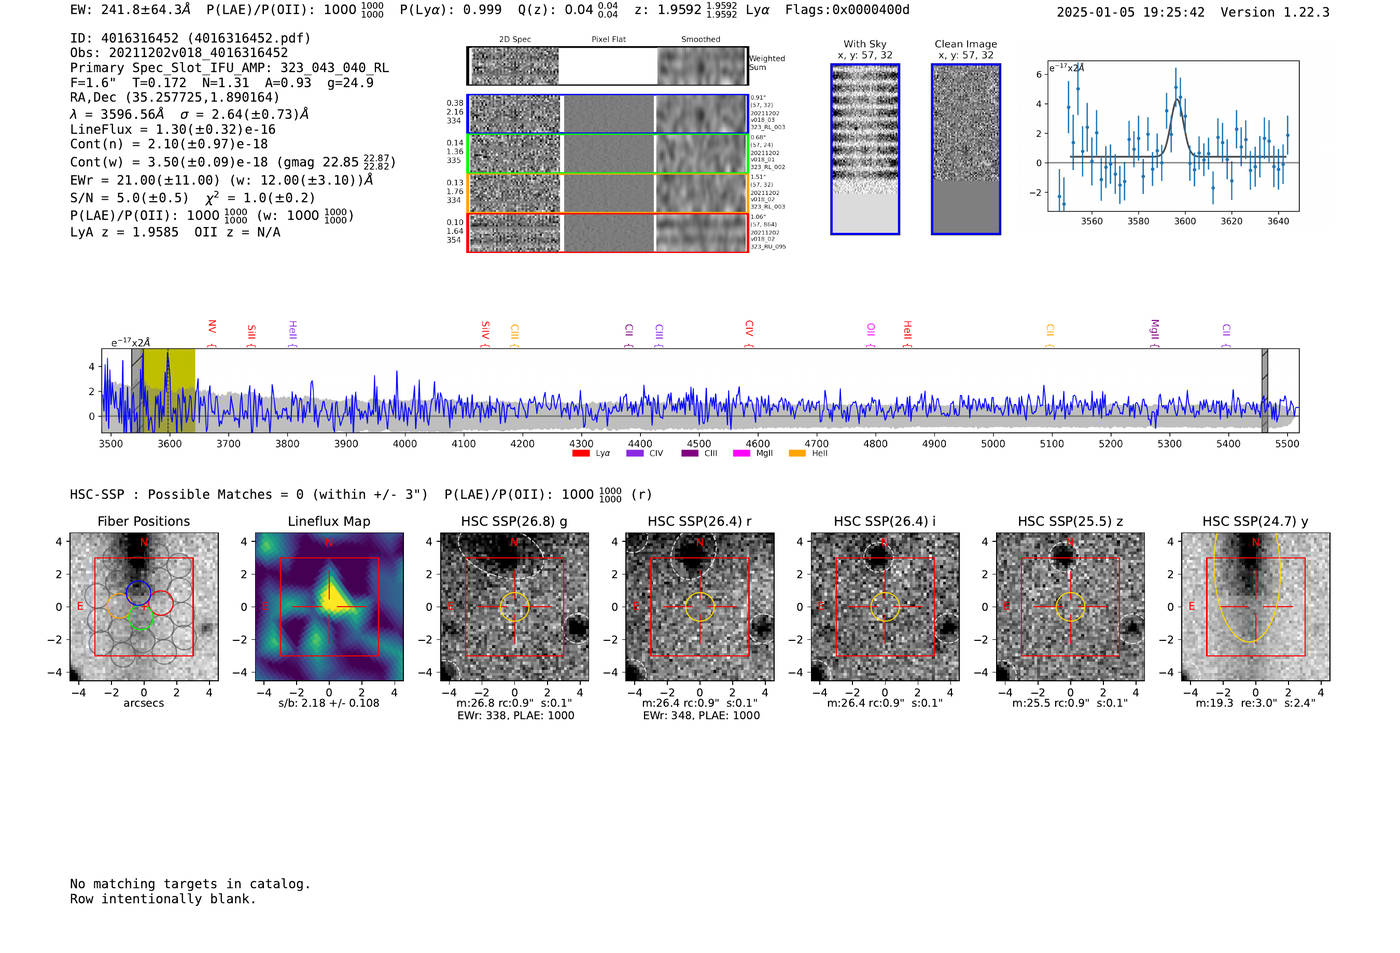1400x953 pixels.
Task: Click the SiII line marker
Action: 251,333
